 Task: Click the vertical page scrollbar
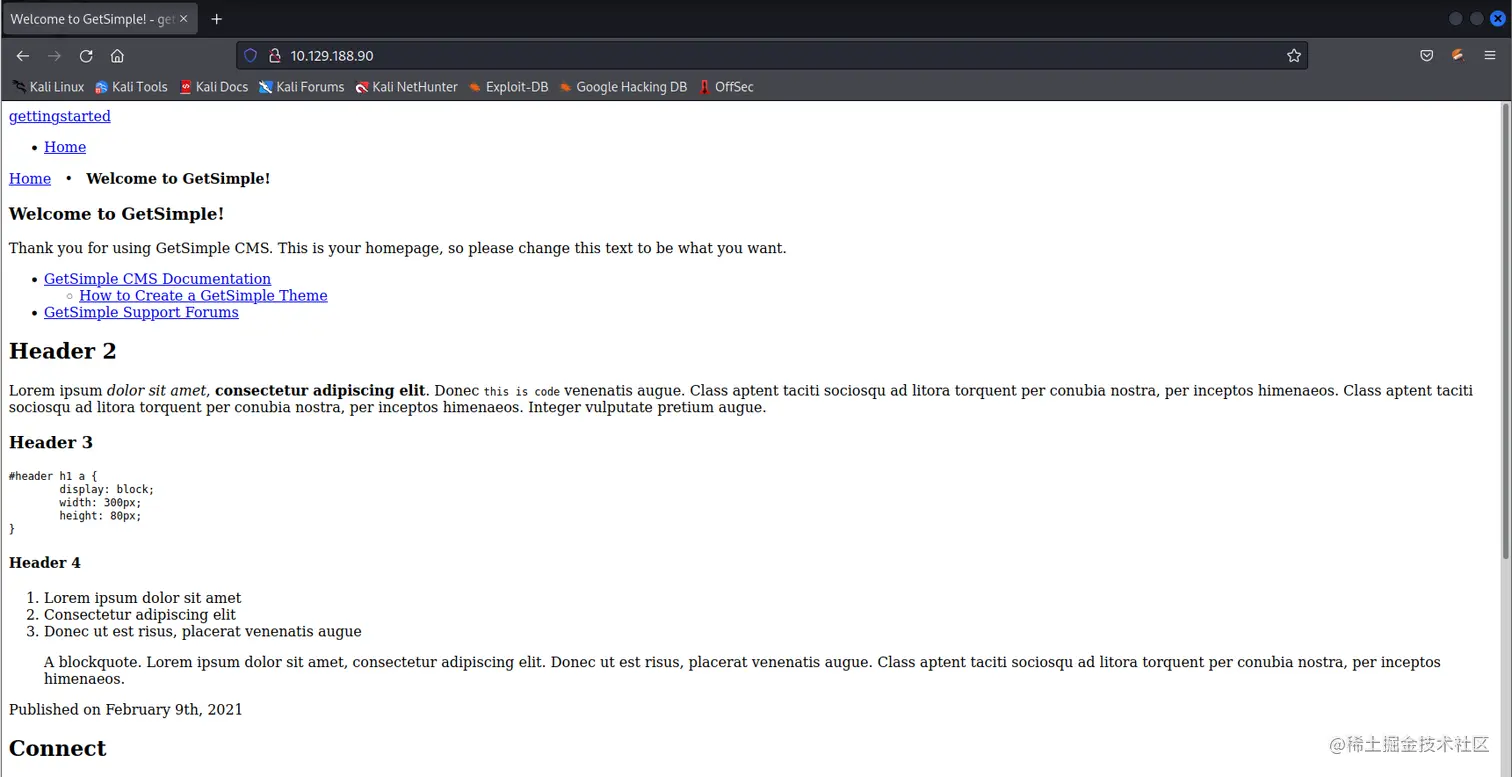click(1506, 330)
